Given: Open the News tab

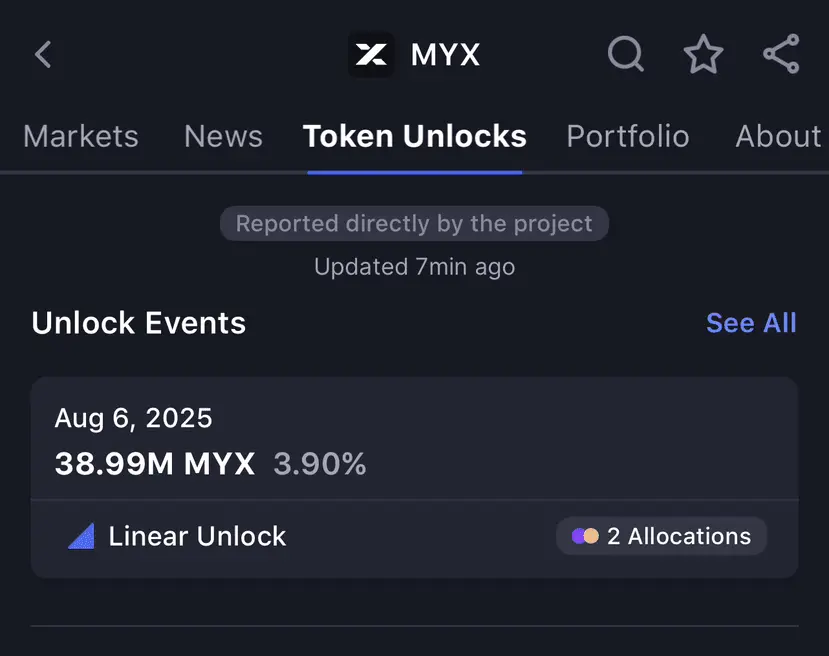Looking at the screenshot, I should pyautogui.click(x=223, y=136).
